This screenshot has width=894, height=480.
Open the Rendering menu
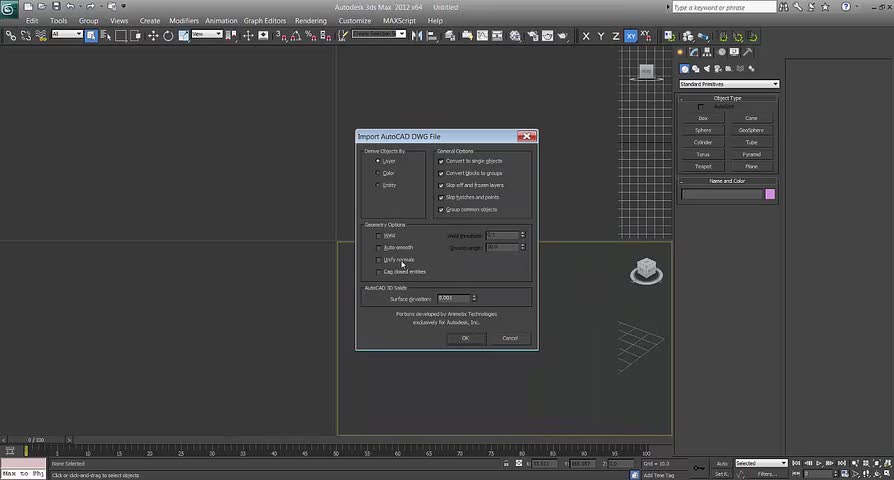[x=310, y=20]
